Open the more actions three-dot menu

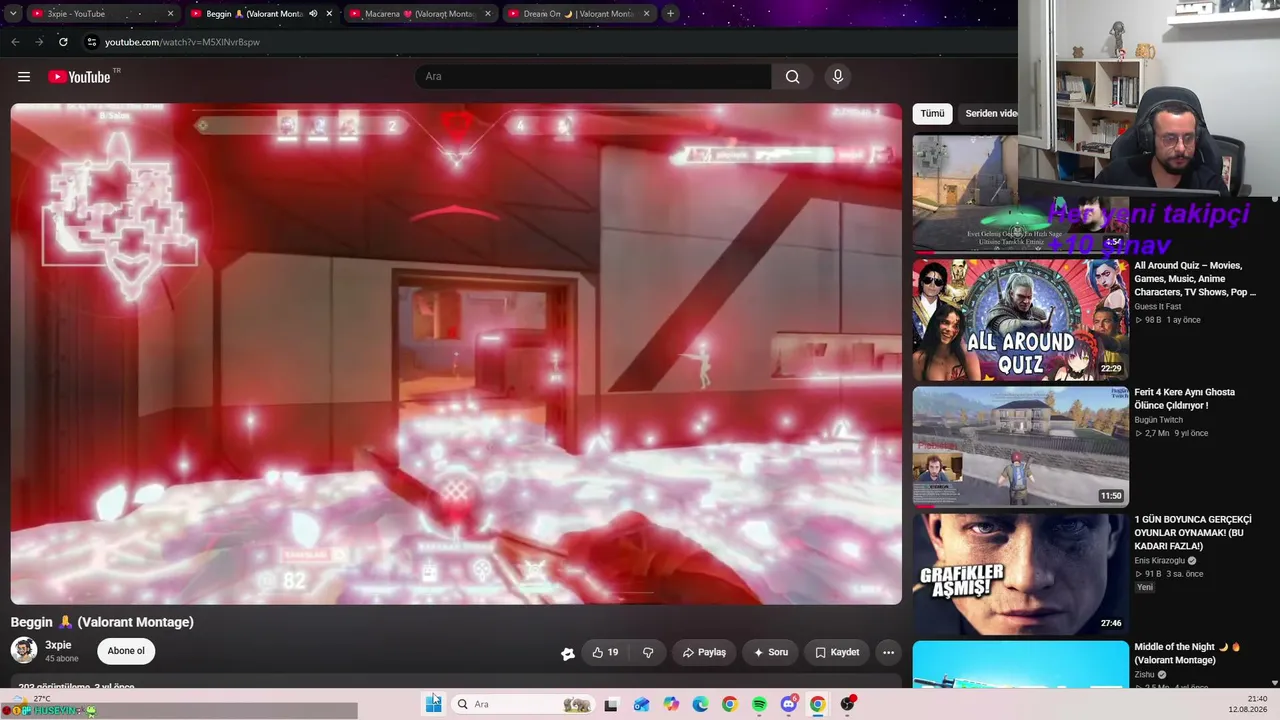(x=888, y=652)
